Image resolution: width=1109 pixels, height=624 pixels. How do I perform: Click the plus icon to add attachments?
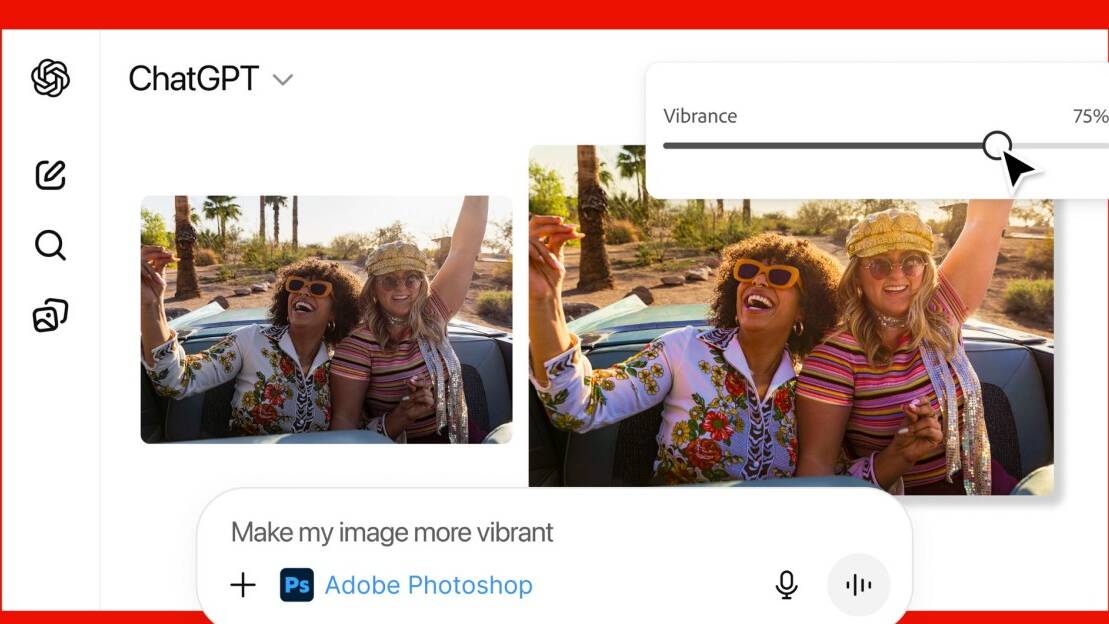(x=243, y=585)
